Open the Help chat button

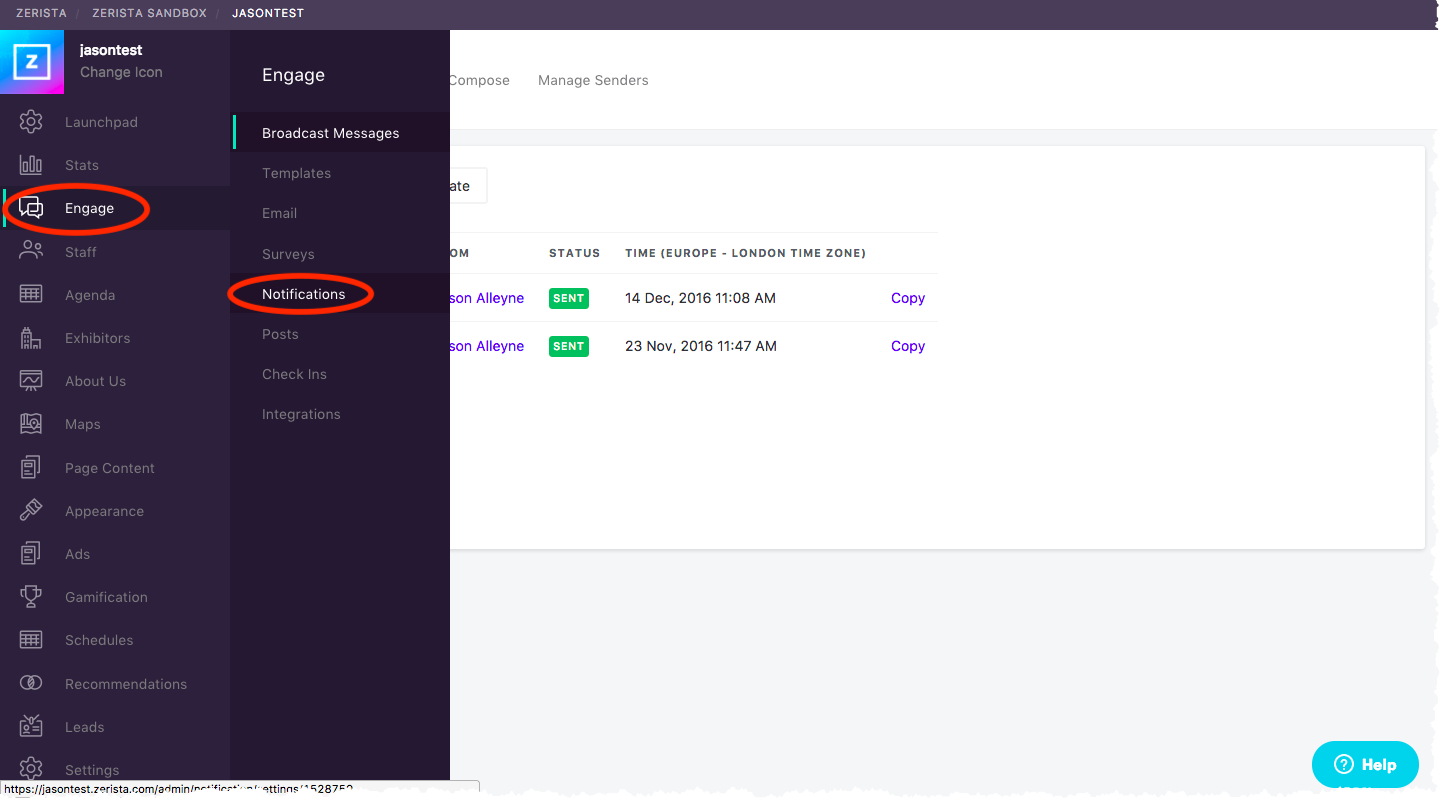pyautogui.click(x=1365, y=765)
